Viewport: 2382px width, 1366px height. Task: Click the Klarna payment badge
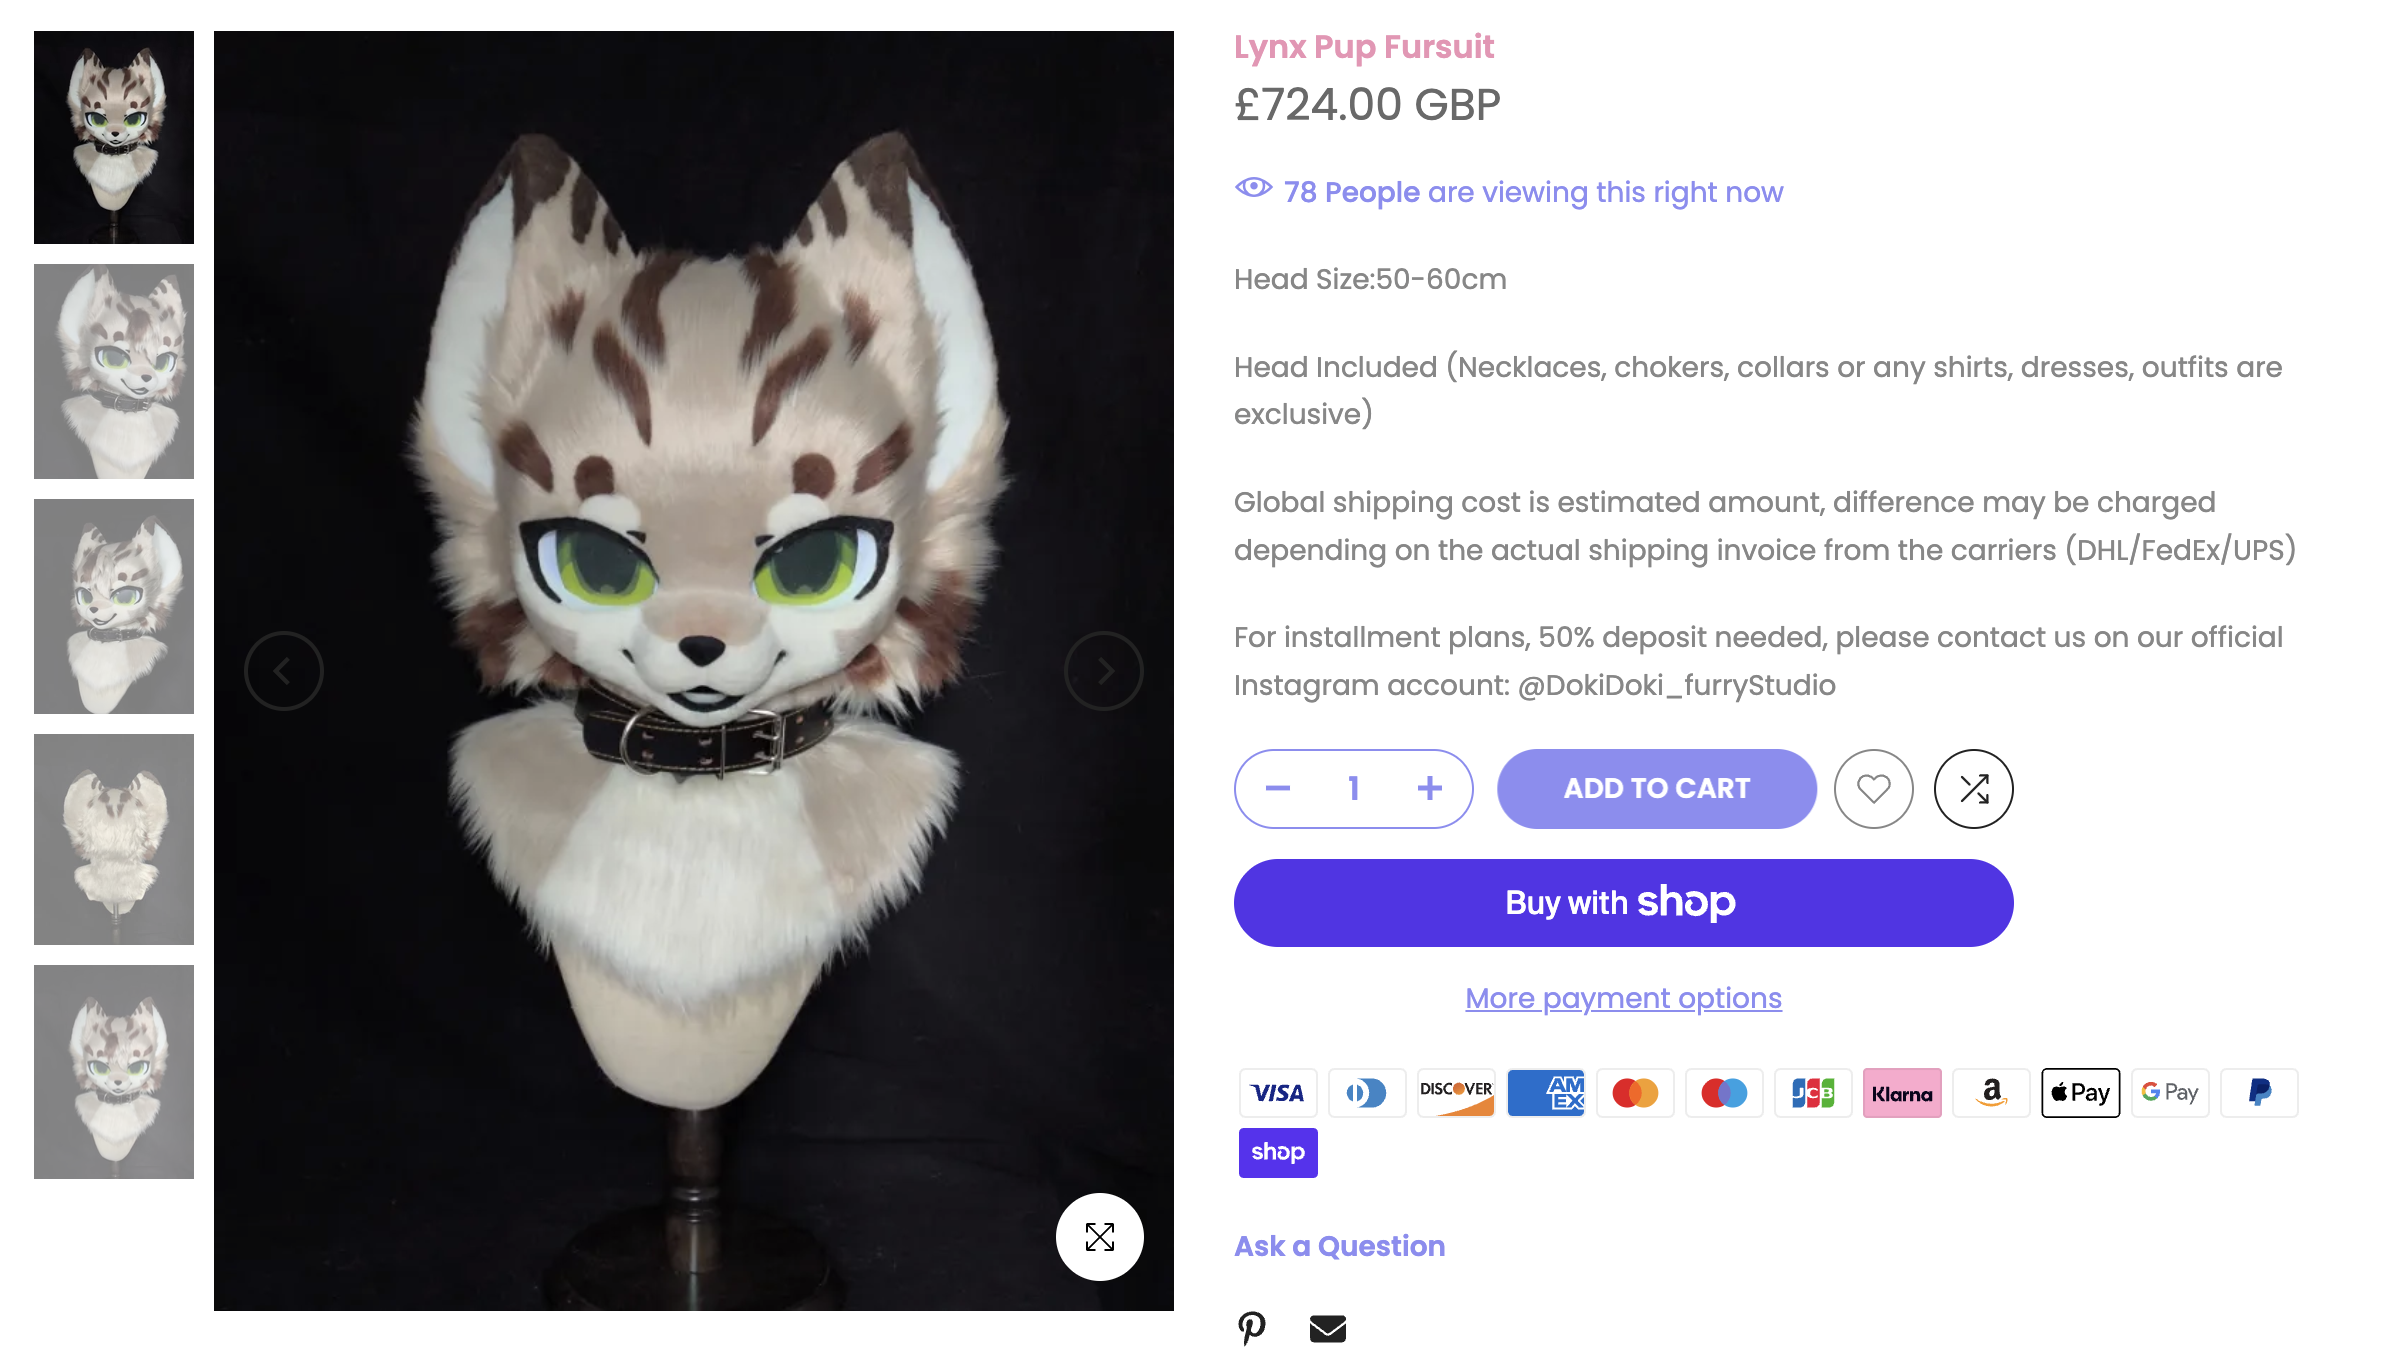pos(1901,1093)
